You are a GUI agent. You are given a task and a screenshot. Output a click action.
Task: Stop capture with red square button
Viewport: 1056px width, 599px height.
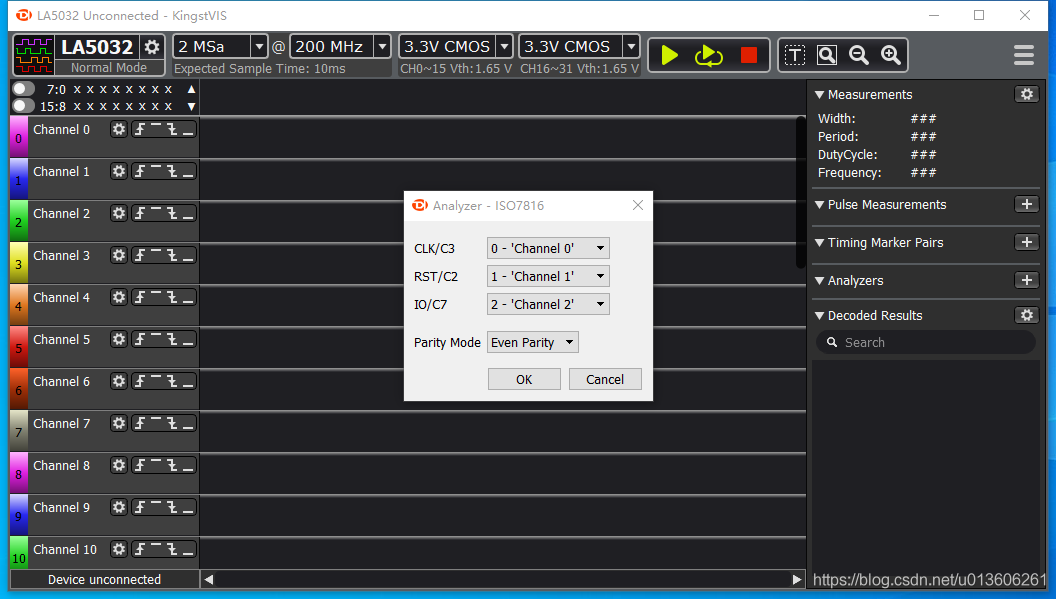click(x=748, y=55)
